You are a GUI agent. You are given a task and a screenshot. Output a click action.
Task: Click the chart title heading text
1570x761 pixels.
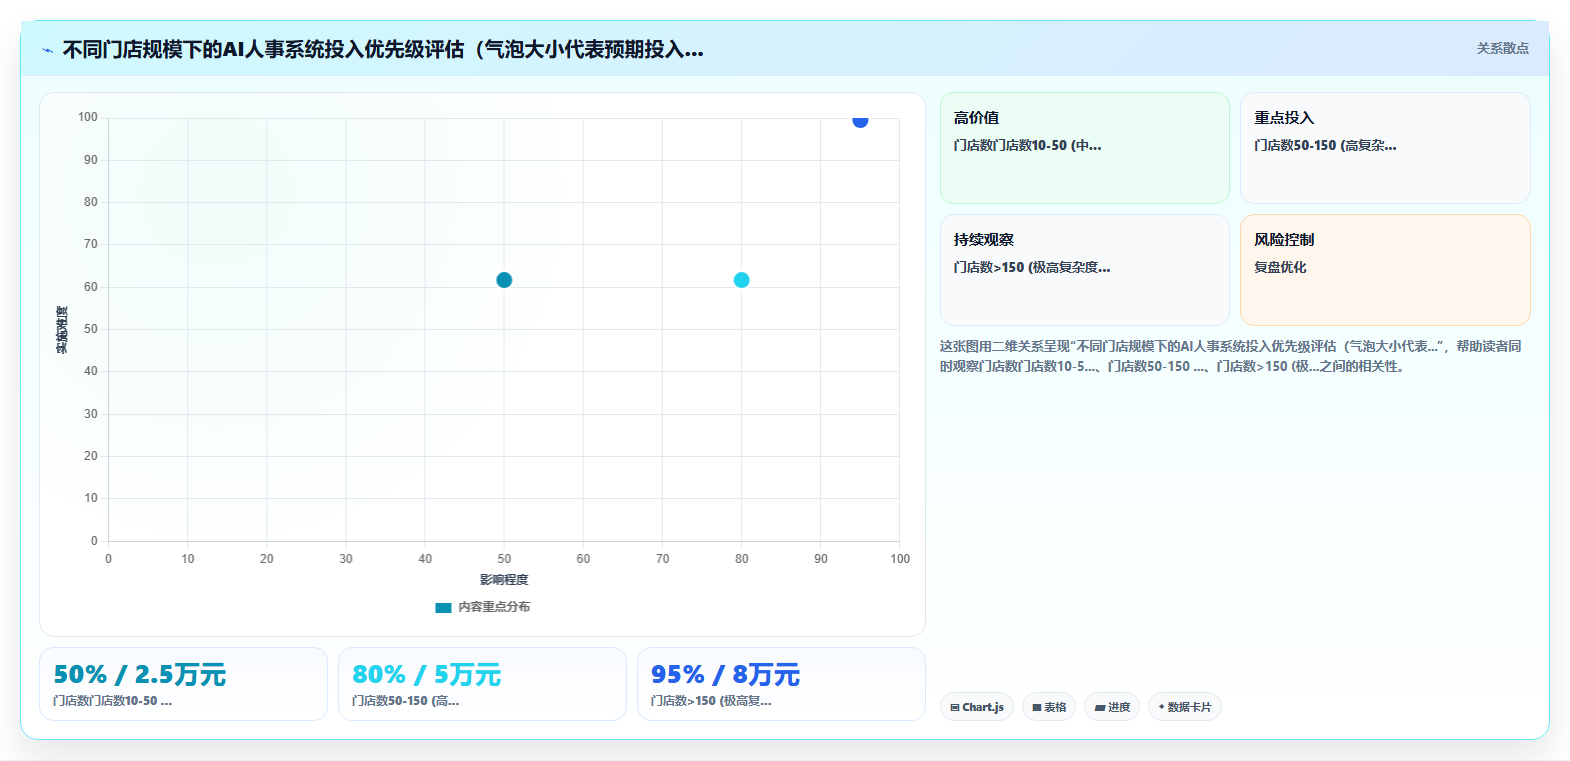tap(383, 49)
